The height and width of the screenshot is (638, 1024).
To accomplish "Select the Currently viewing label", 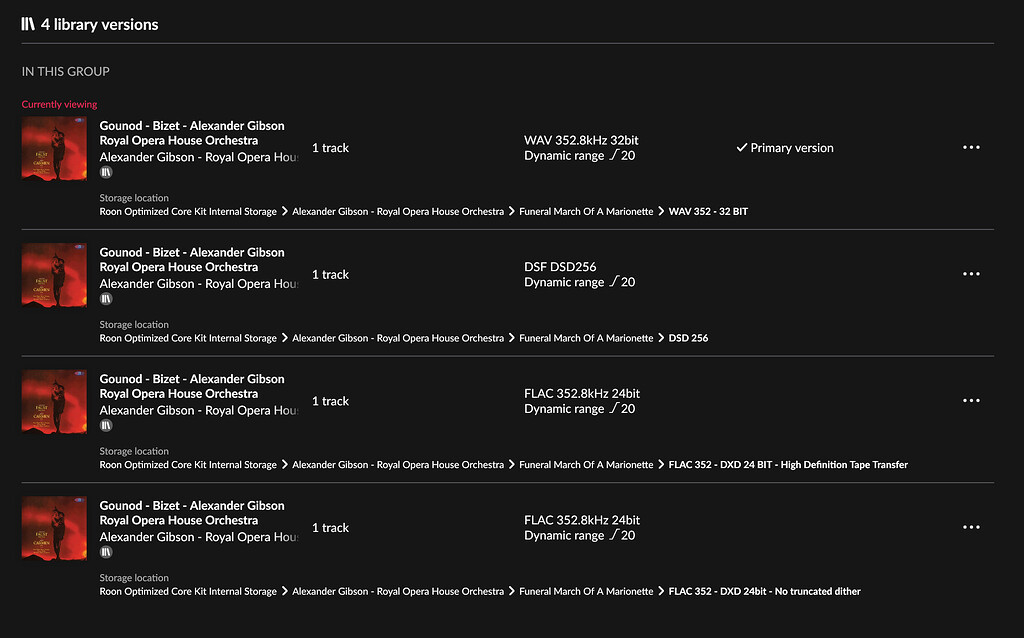I will point(59,103).
